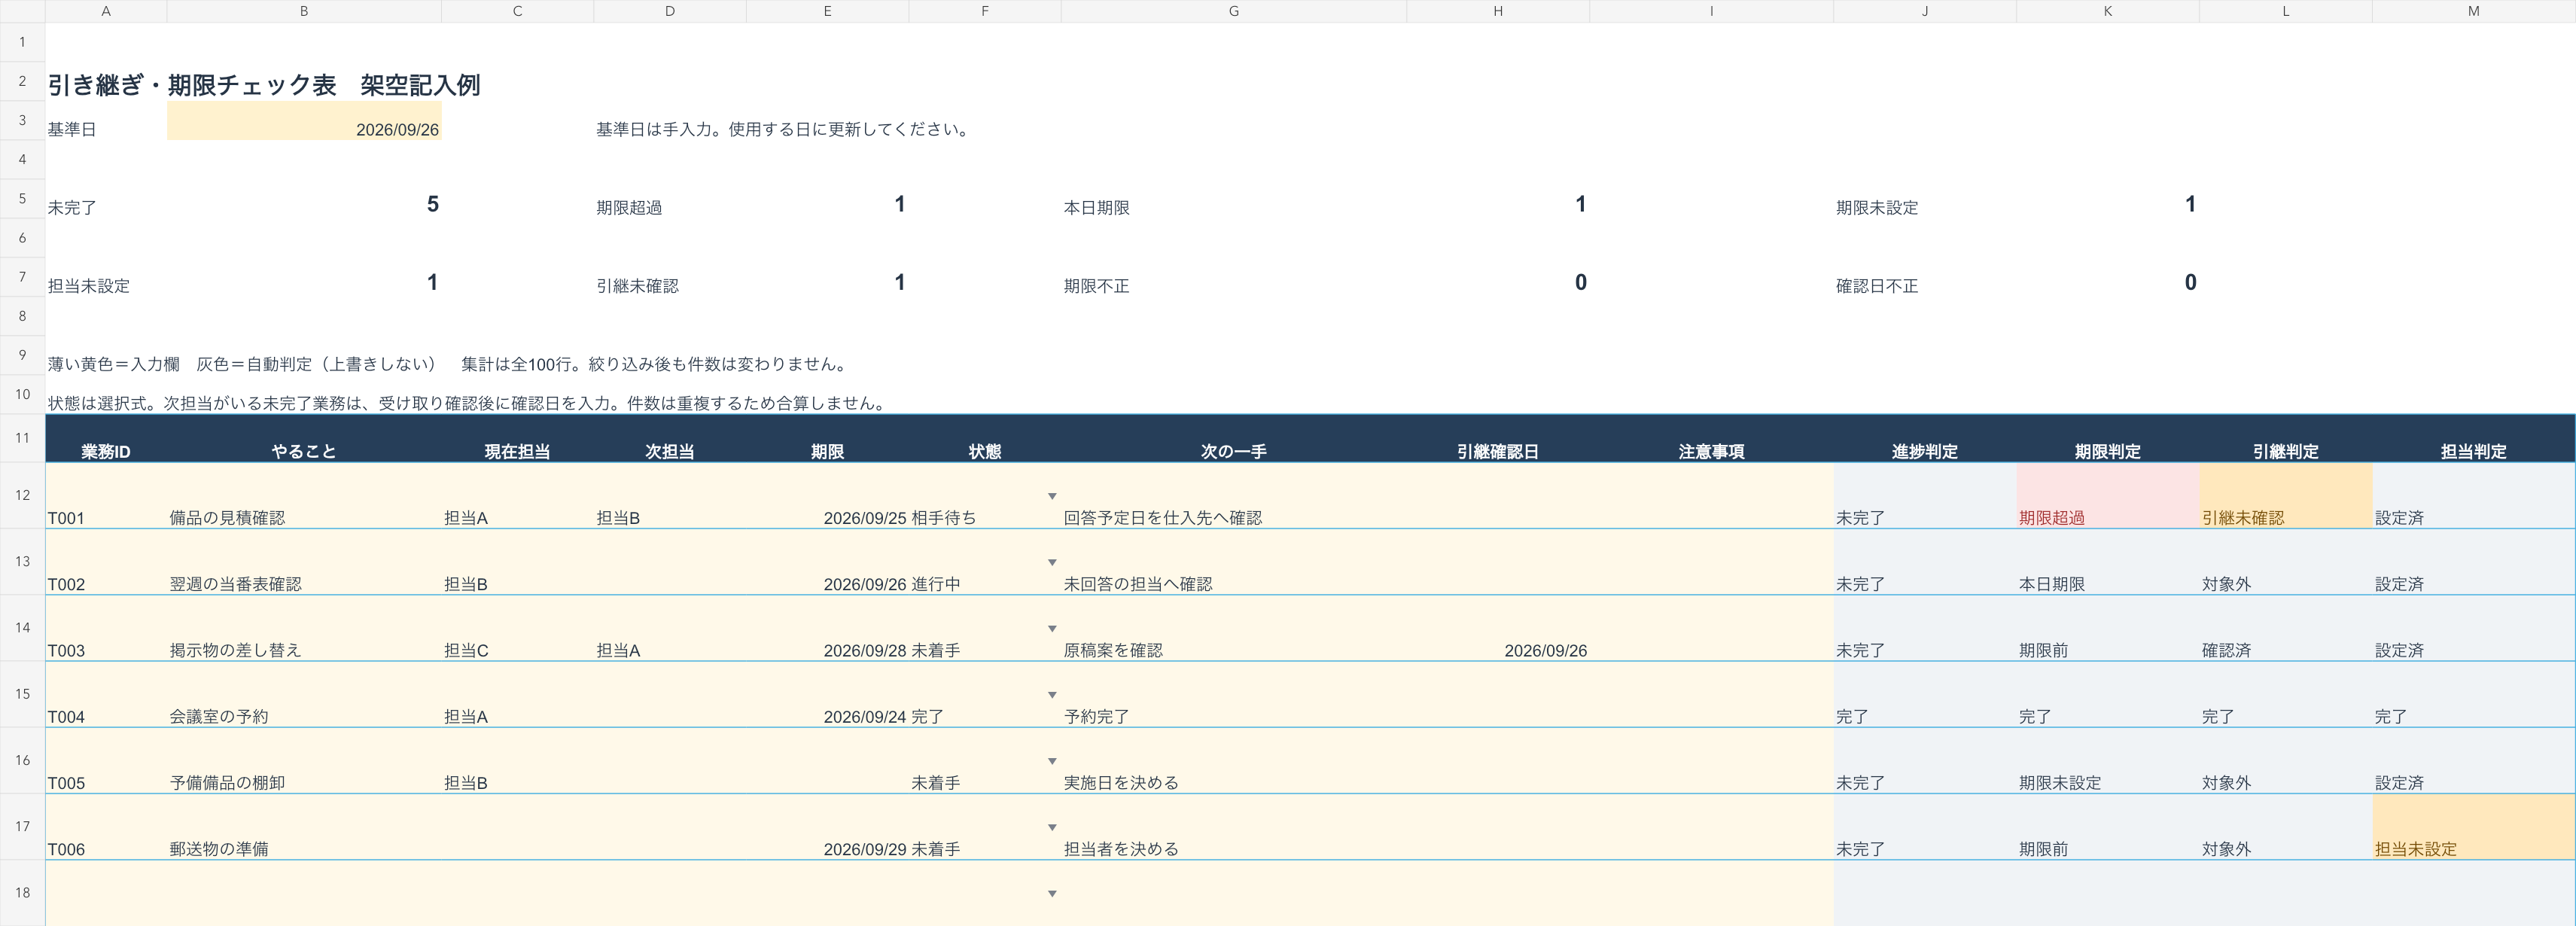Select the 引継未確認 cell for T001
2576x926 pixels.
pyautogui.click(x=2285, y=495)
